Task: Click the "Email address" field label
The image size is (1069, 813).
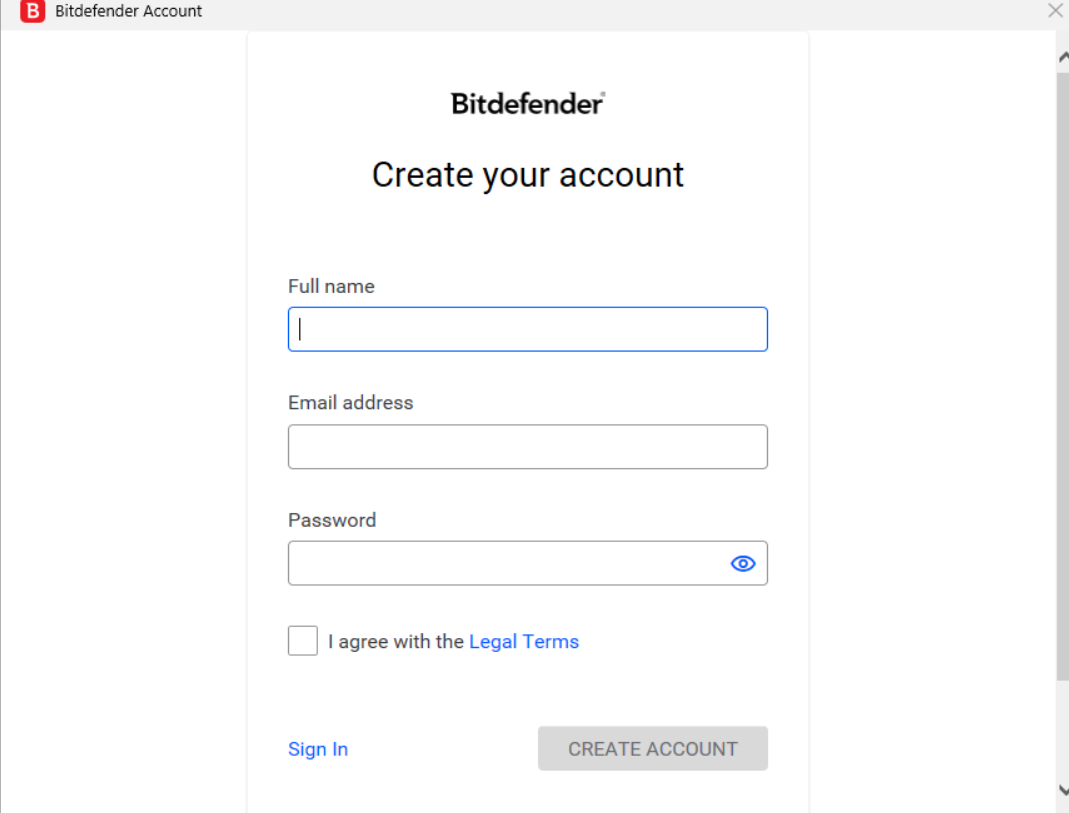Action: click(x=350, y=403)
